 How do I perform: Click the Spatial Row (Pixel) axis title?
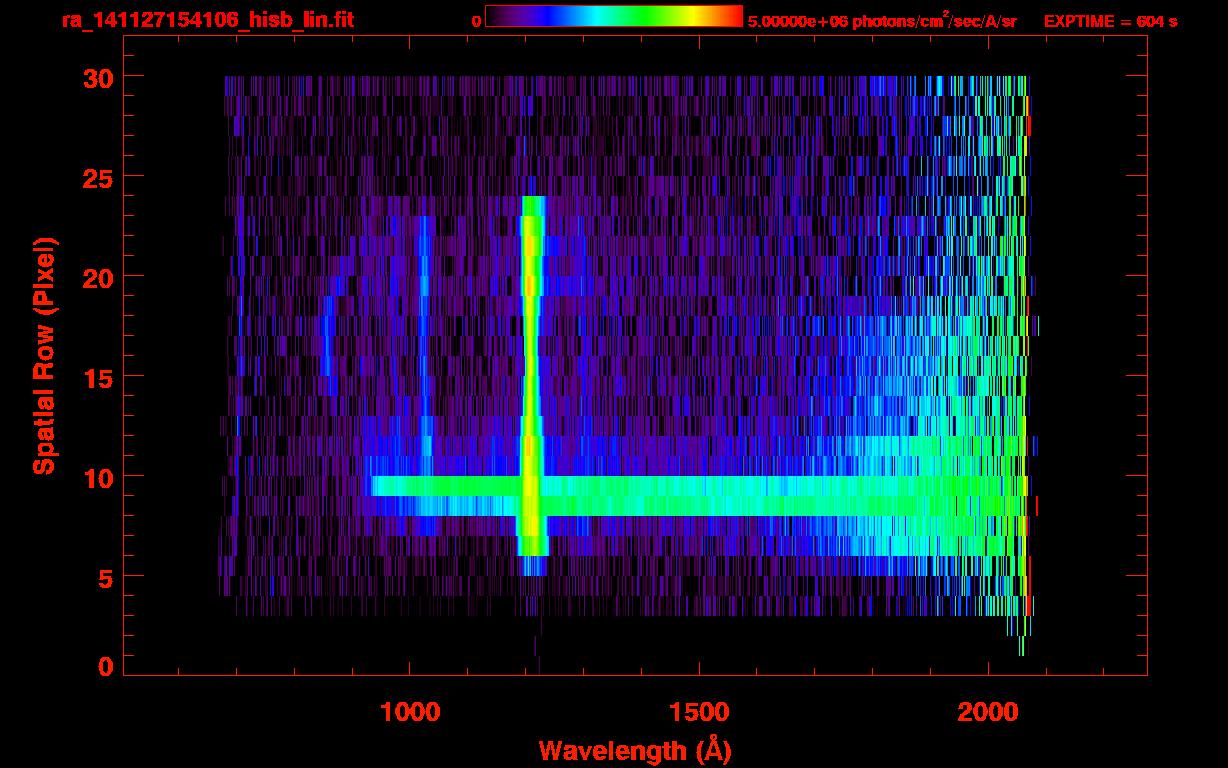point(44,356)
